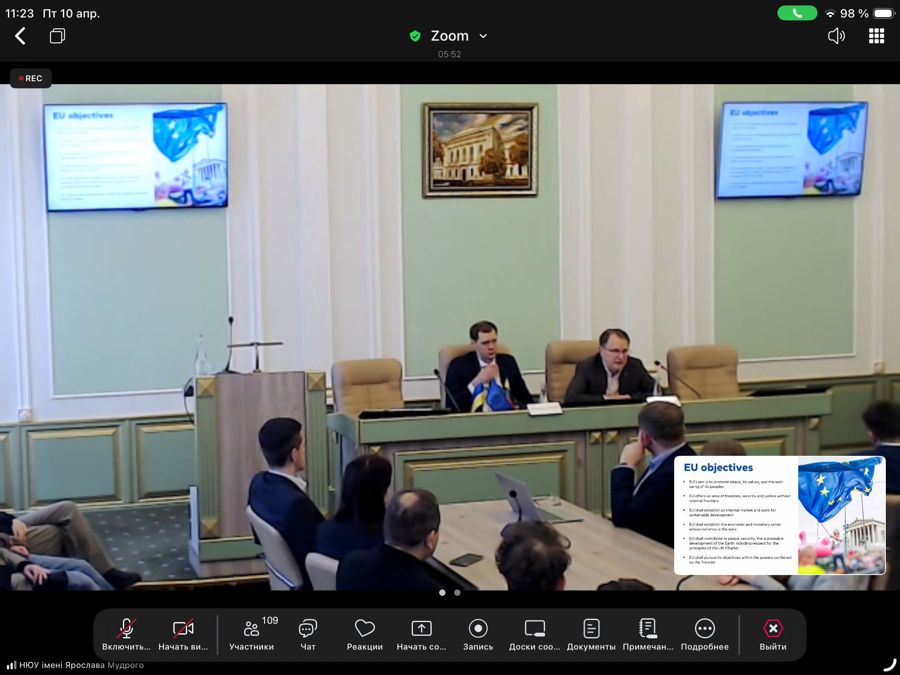Leave the meeting via Выйти button

coord(773,629)
